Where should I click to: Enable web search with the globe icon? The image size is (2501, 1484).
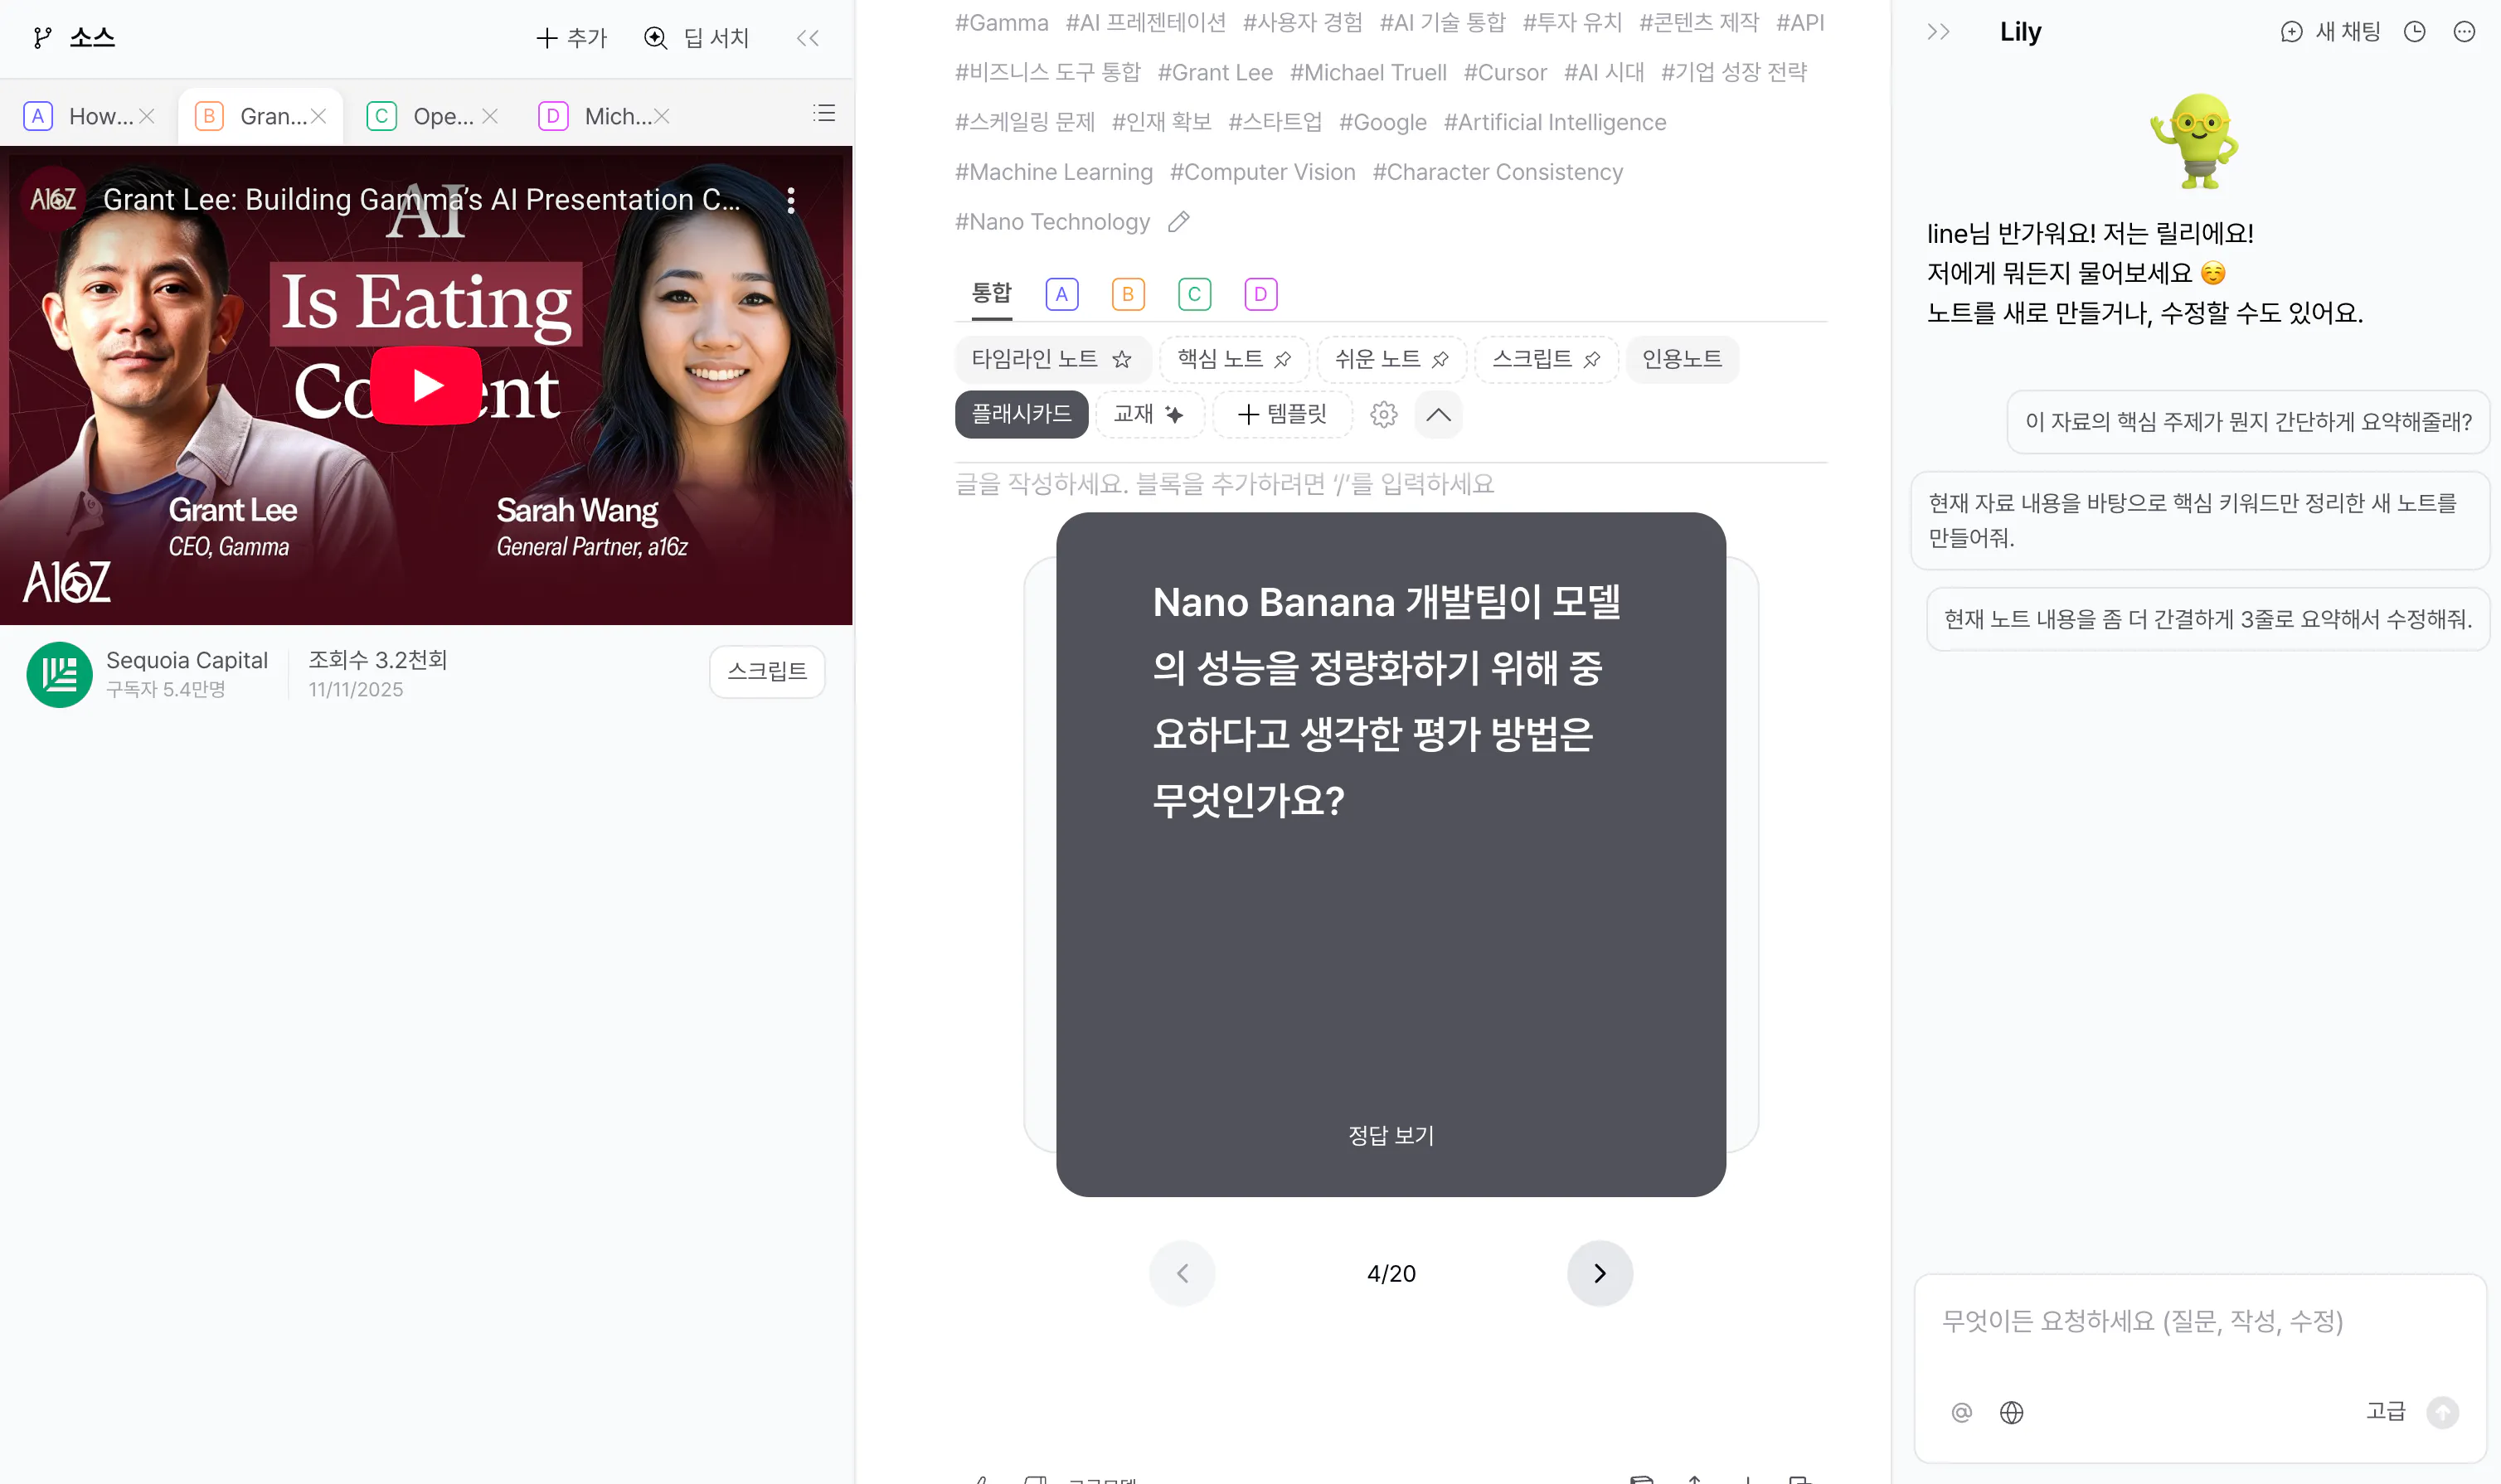[x=2011, y=1412]
